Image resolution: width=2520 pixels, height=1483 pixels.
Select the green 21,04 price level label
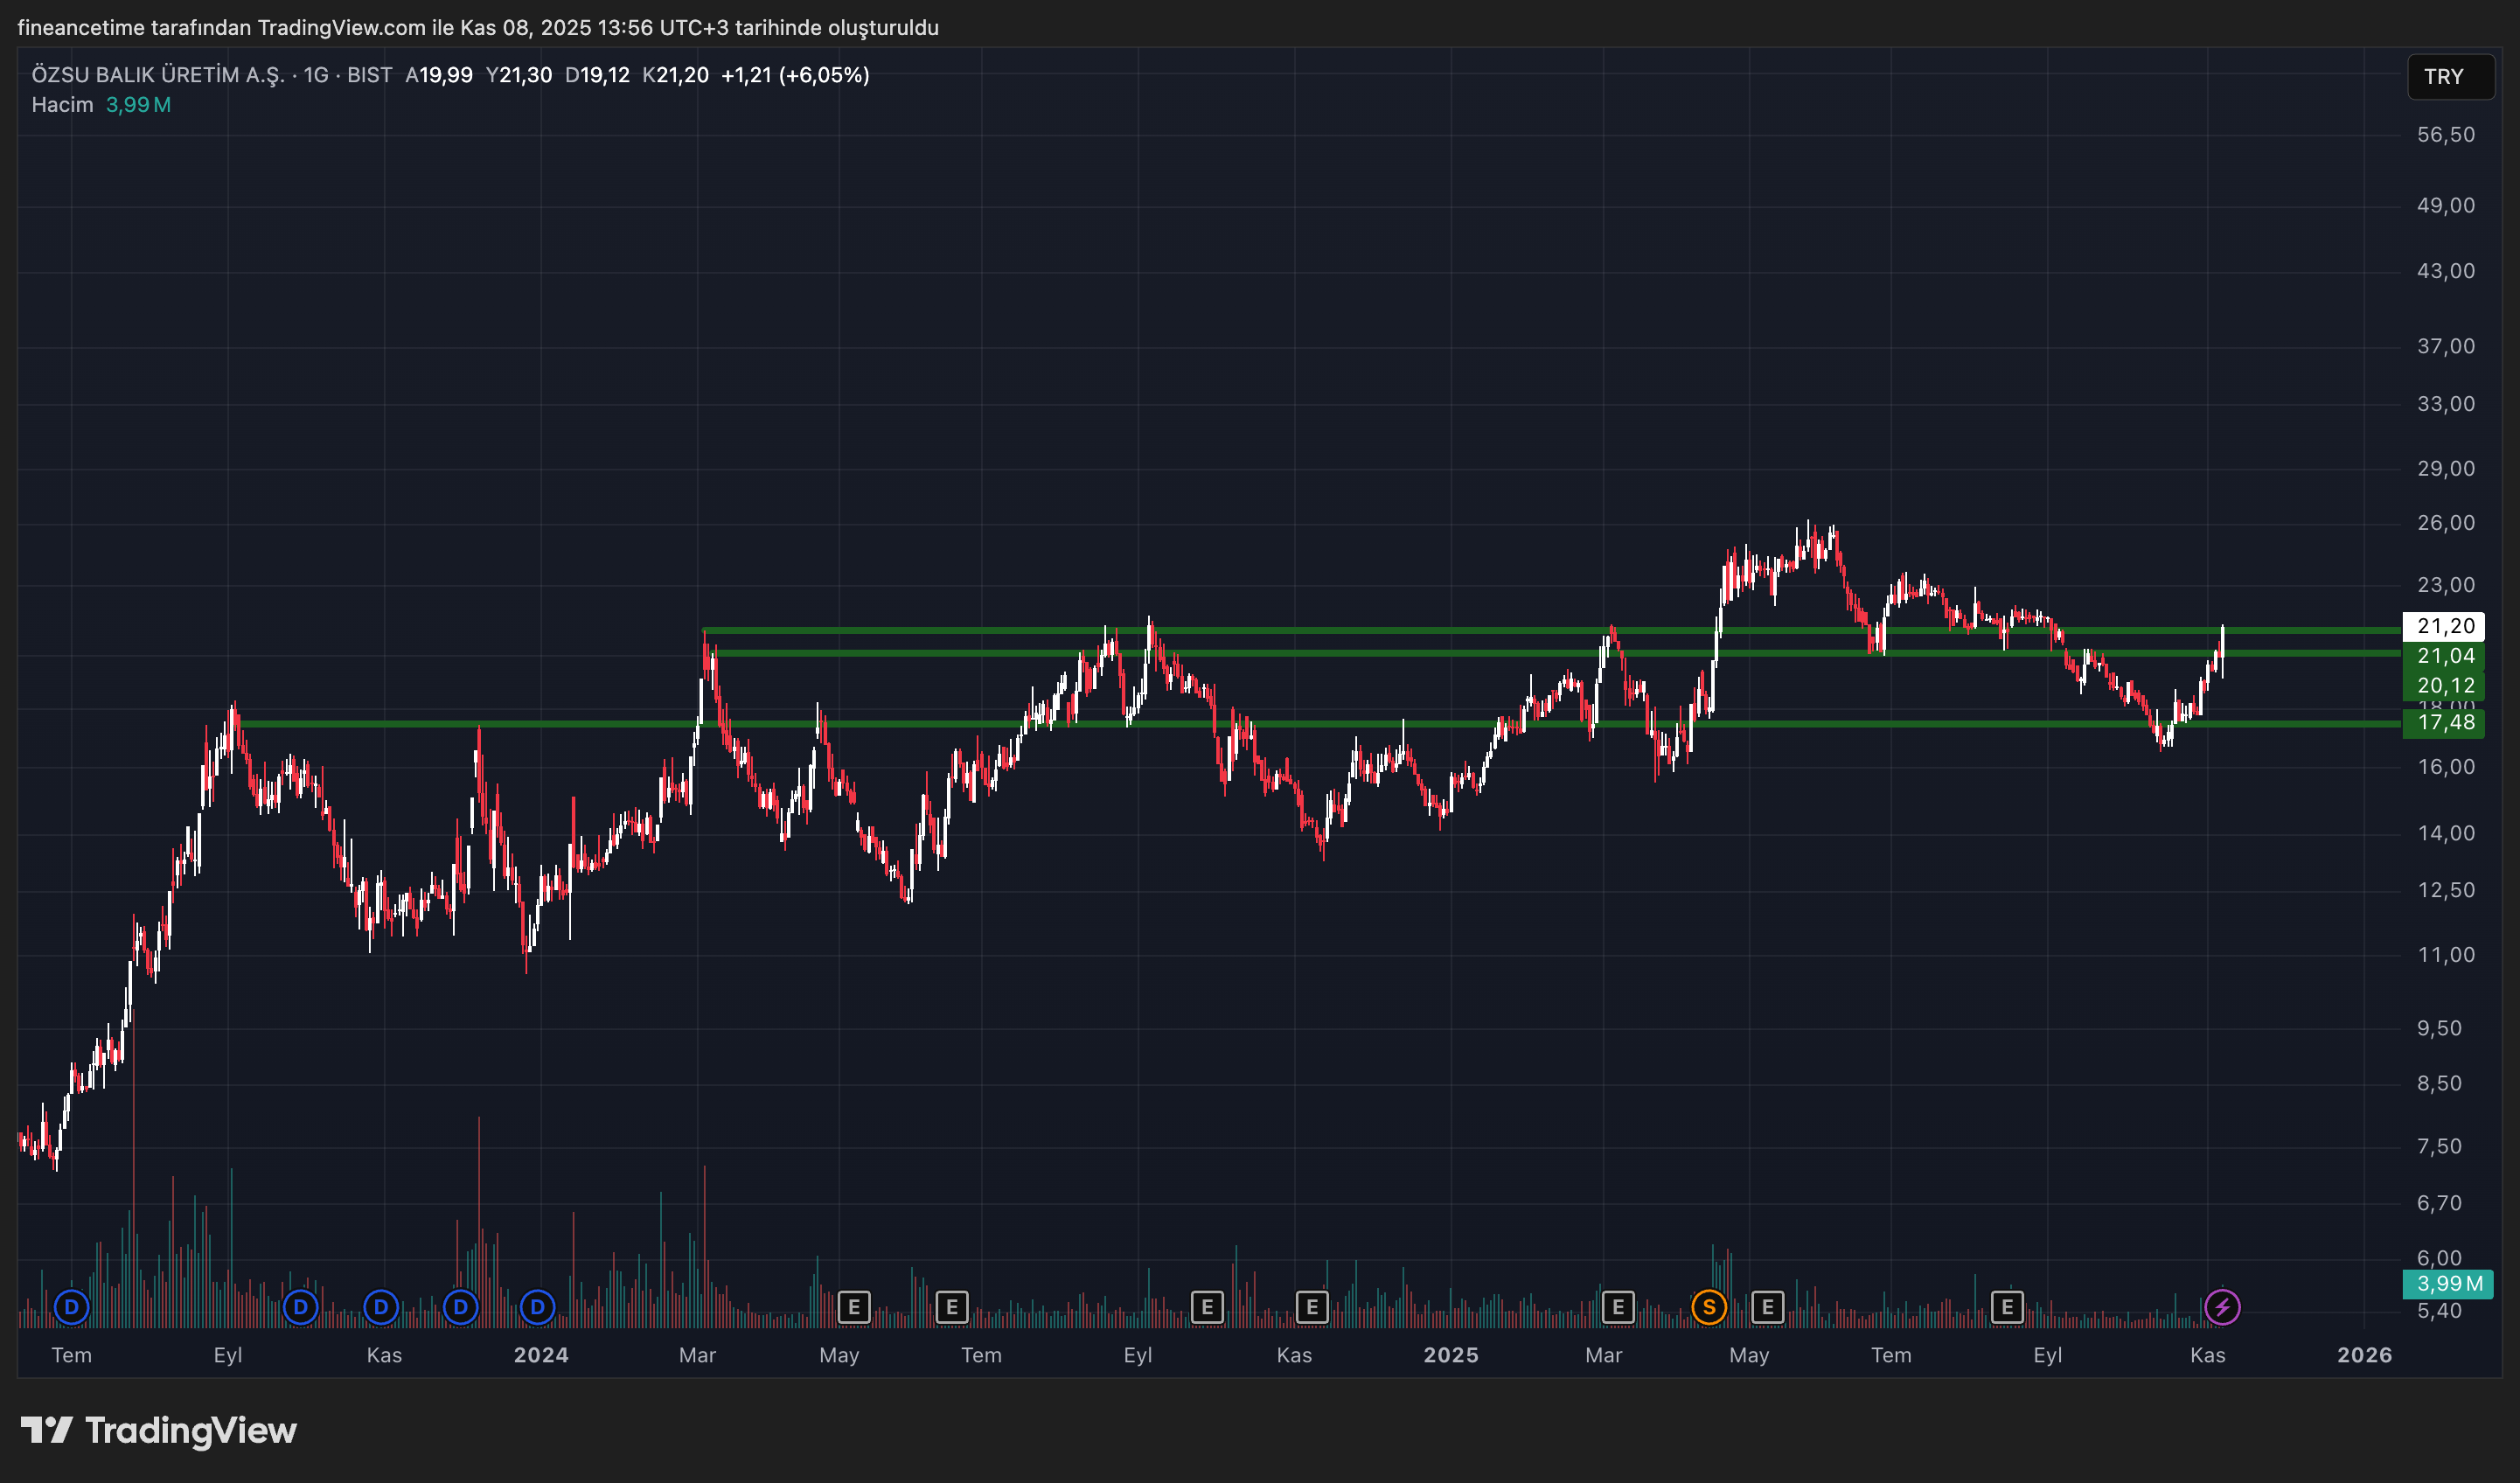point(2444,656)
